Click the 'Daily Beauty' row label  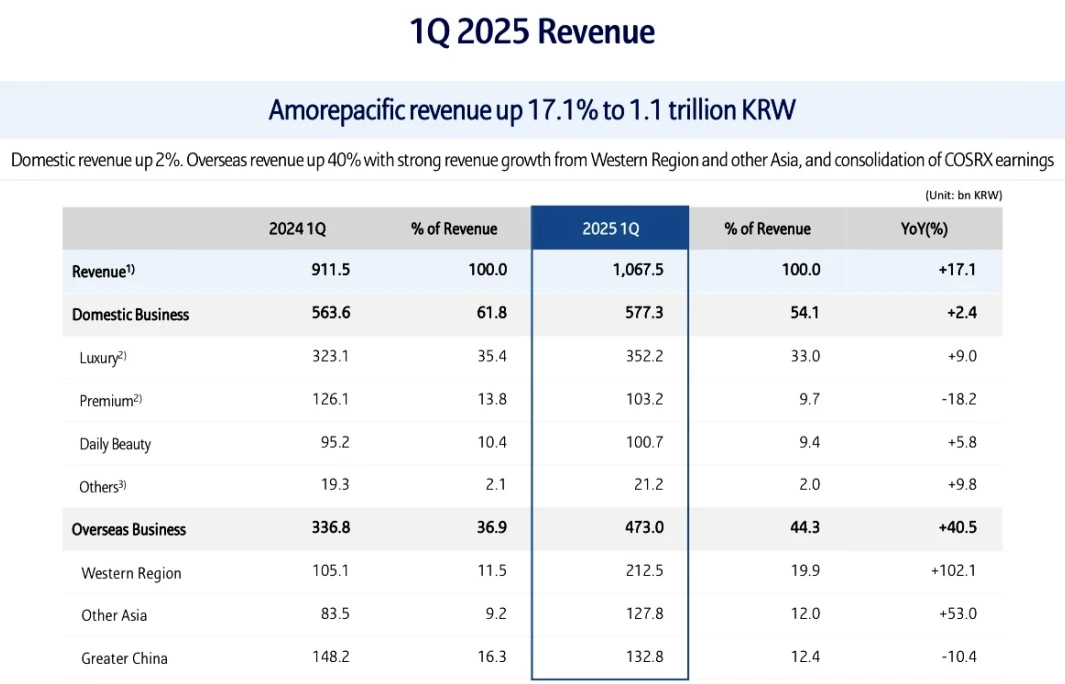[x=115, y=444]
